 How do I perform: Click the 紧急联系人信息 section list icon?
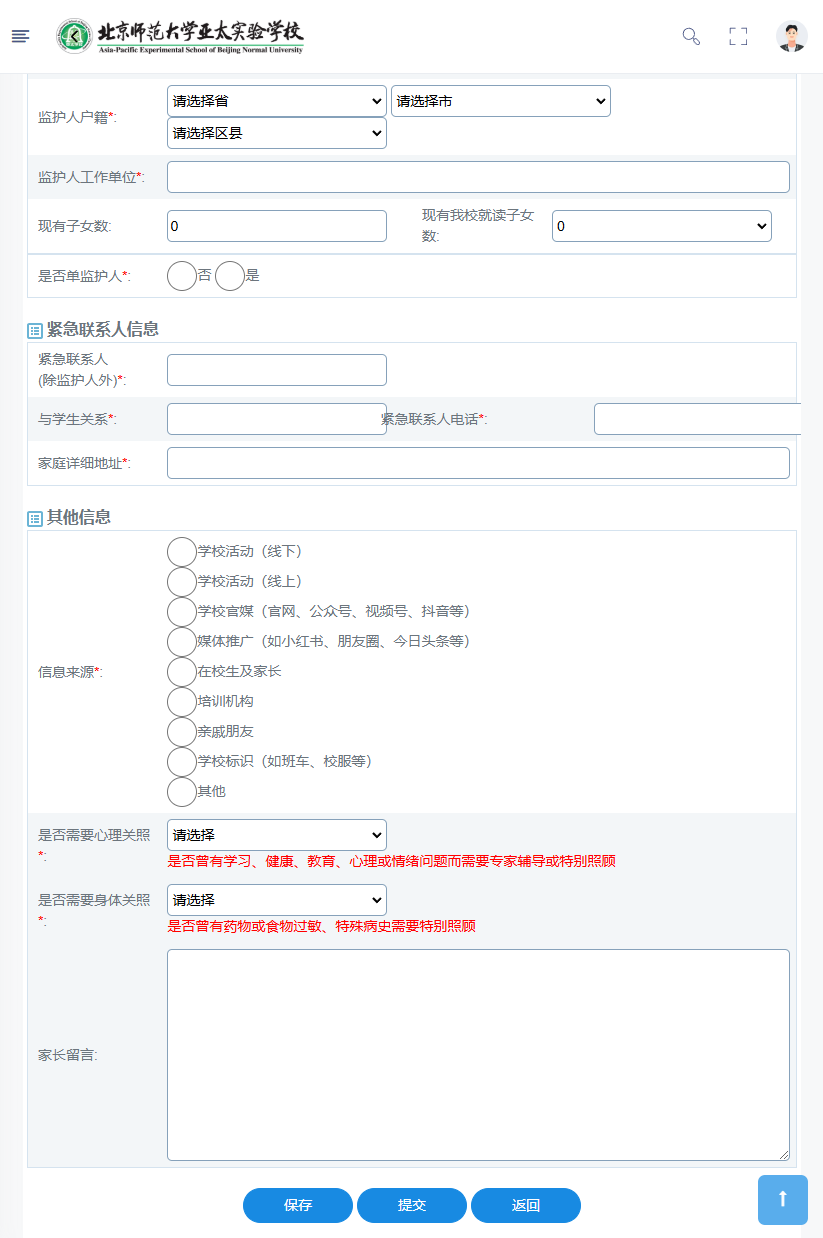tap(35, 330)
